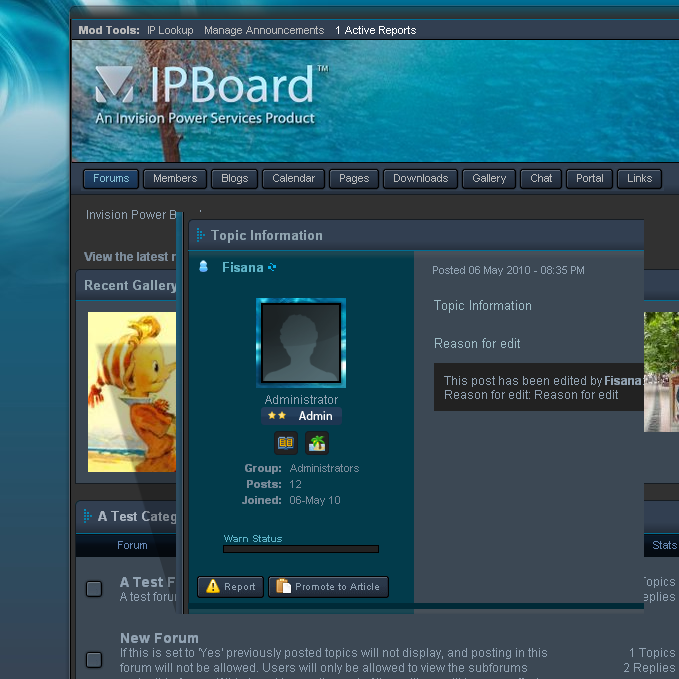Click the A Test Category heading
This screenshot has width=679, height=679.
coord(137,516)
